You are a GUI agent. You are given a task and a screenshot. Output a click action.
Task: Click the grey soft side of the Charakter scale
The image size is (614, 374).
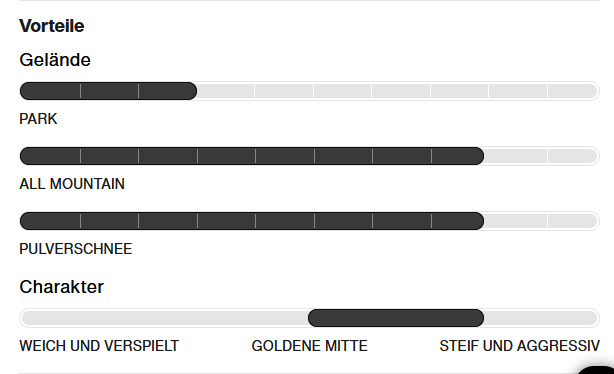tap(164, 318)
